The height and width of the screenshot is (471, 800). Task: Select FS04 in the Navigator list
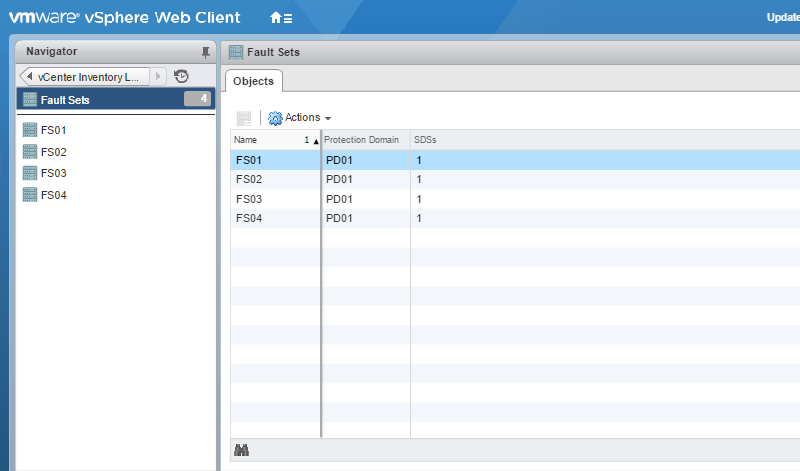pyautogui.click(x=54, y=195)
